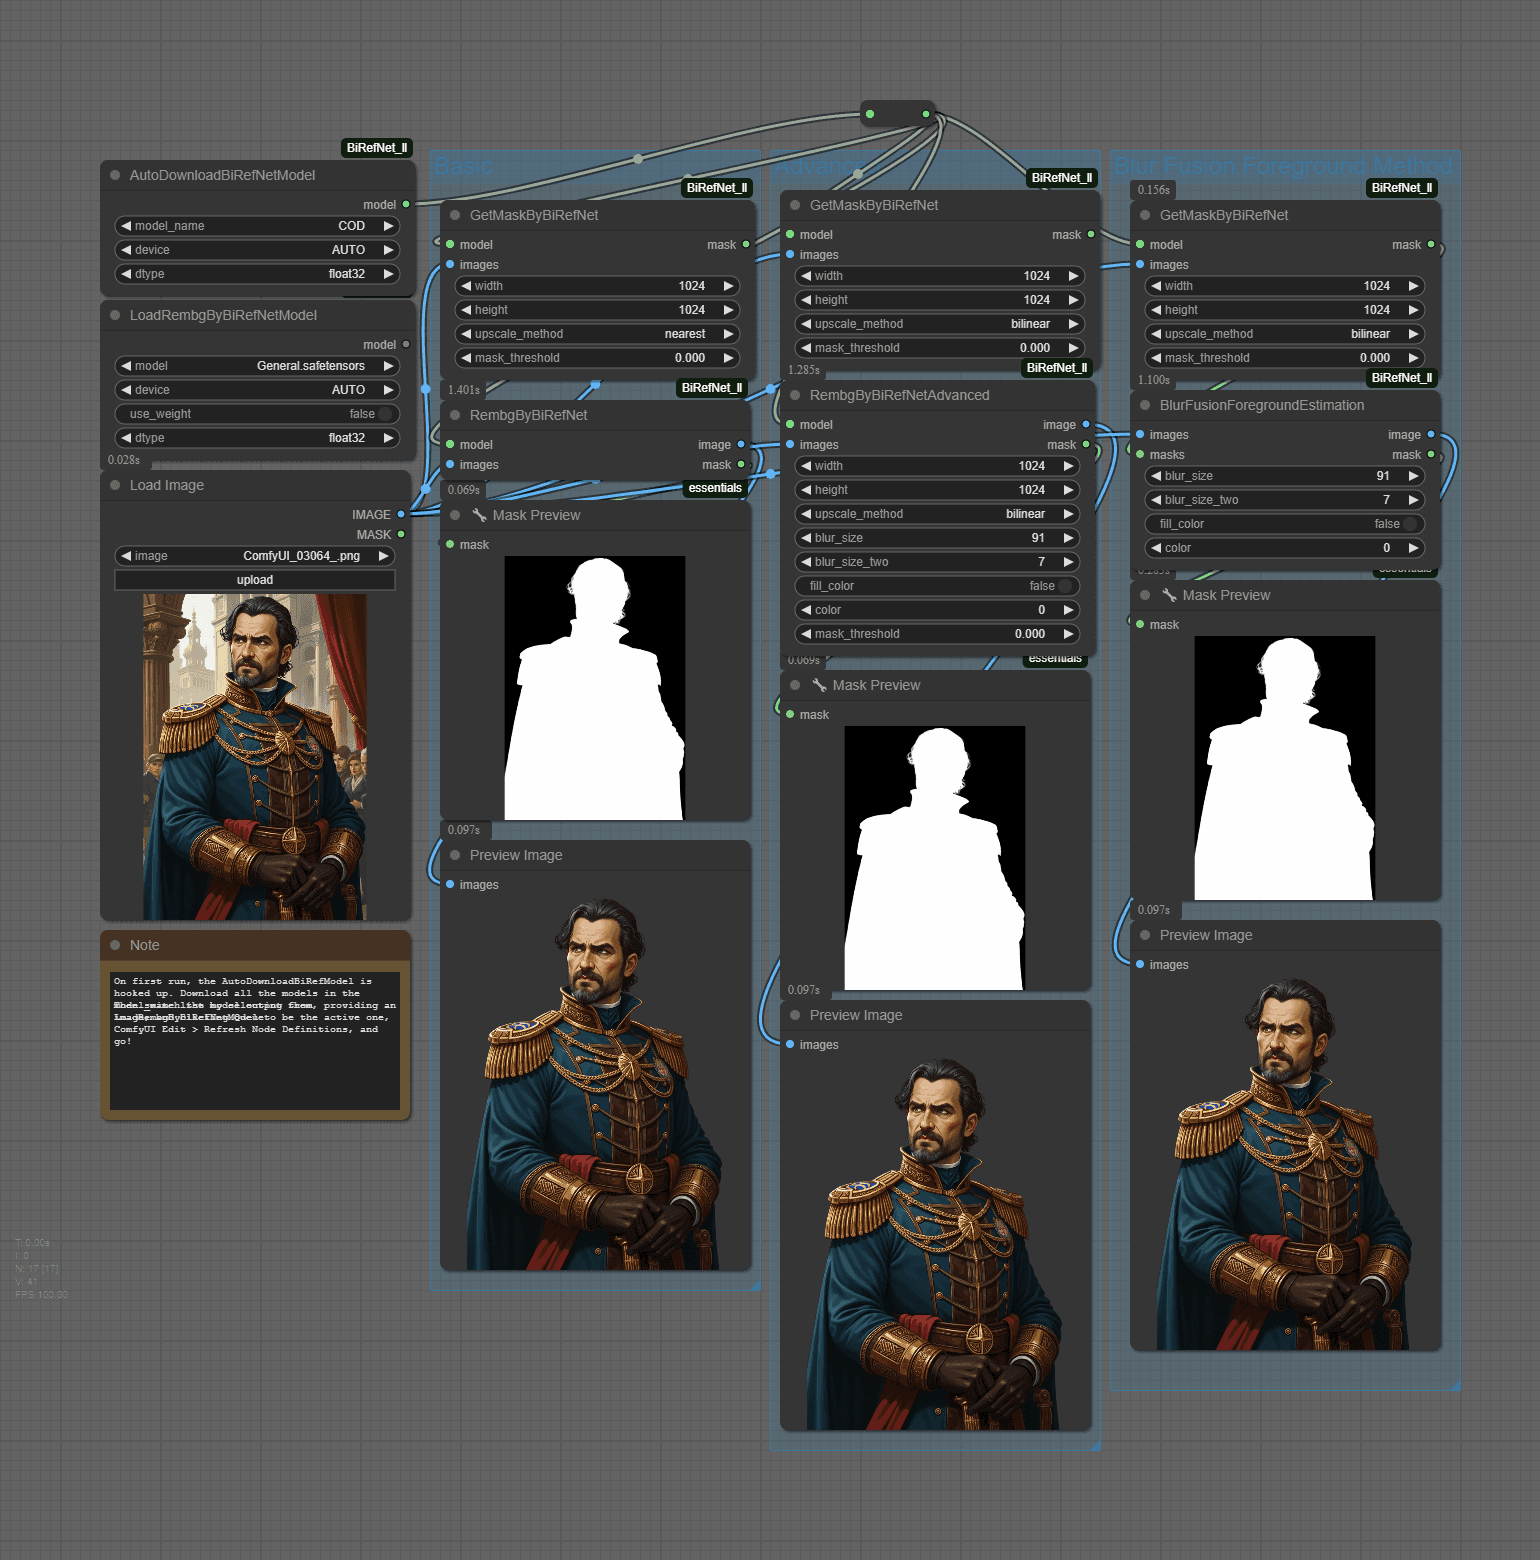Click the Blur Fusion Foreground Method group title
1540x1560 pixels.
coord(1283,166)
